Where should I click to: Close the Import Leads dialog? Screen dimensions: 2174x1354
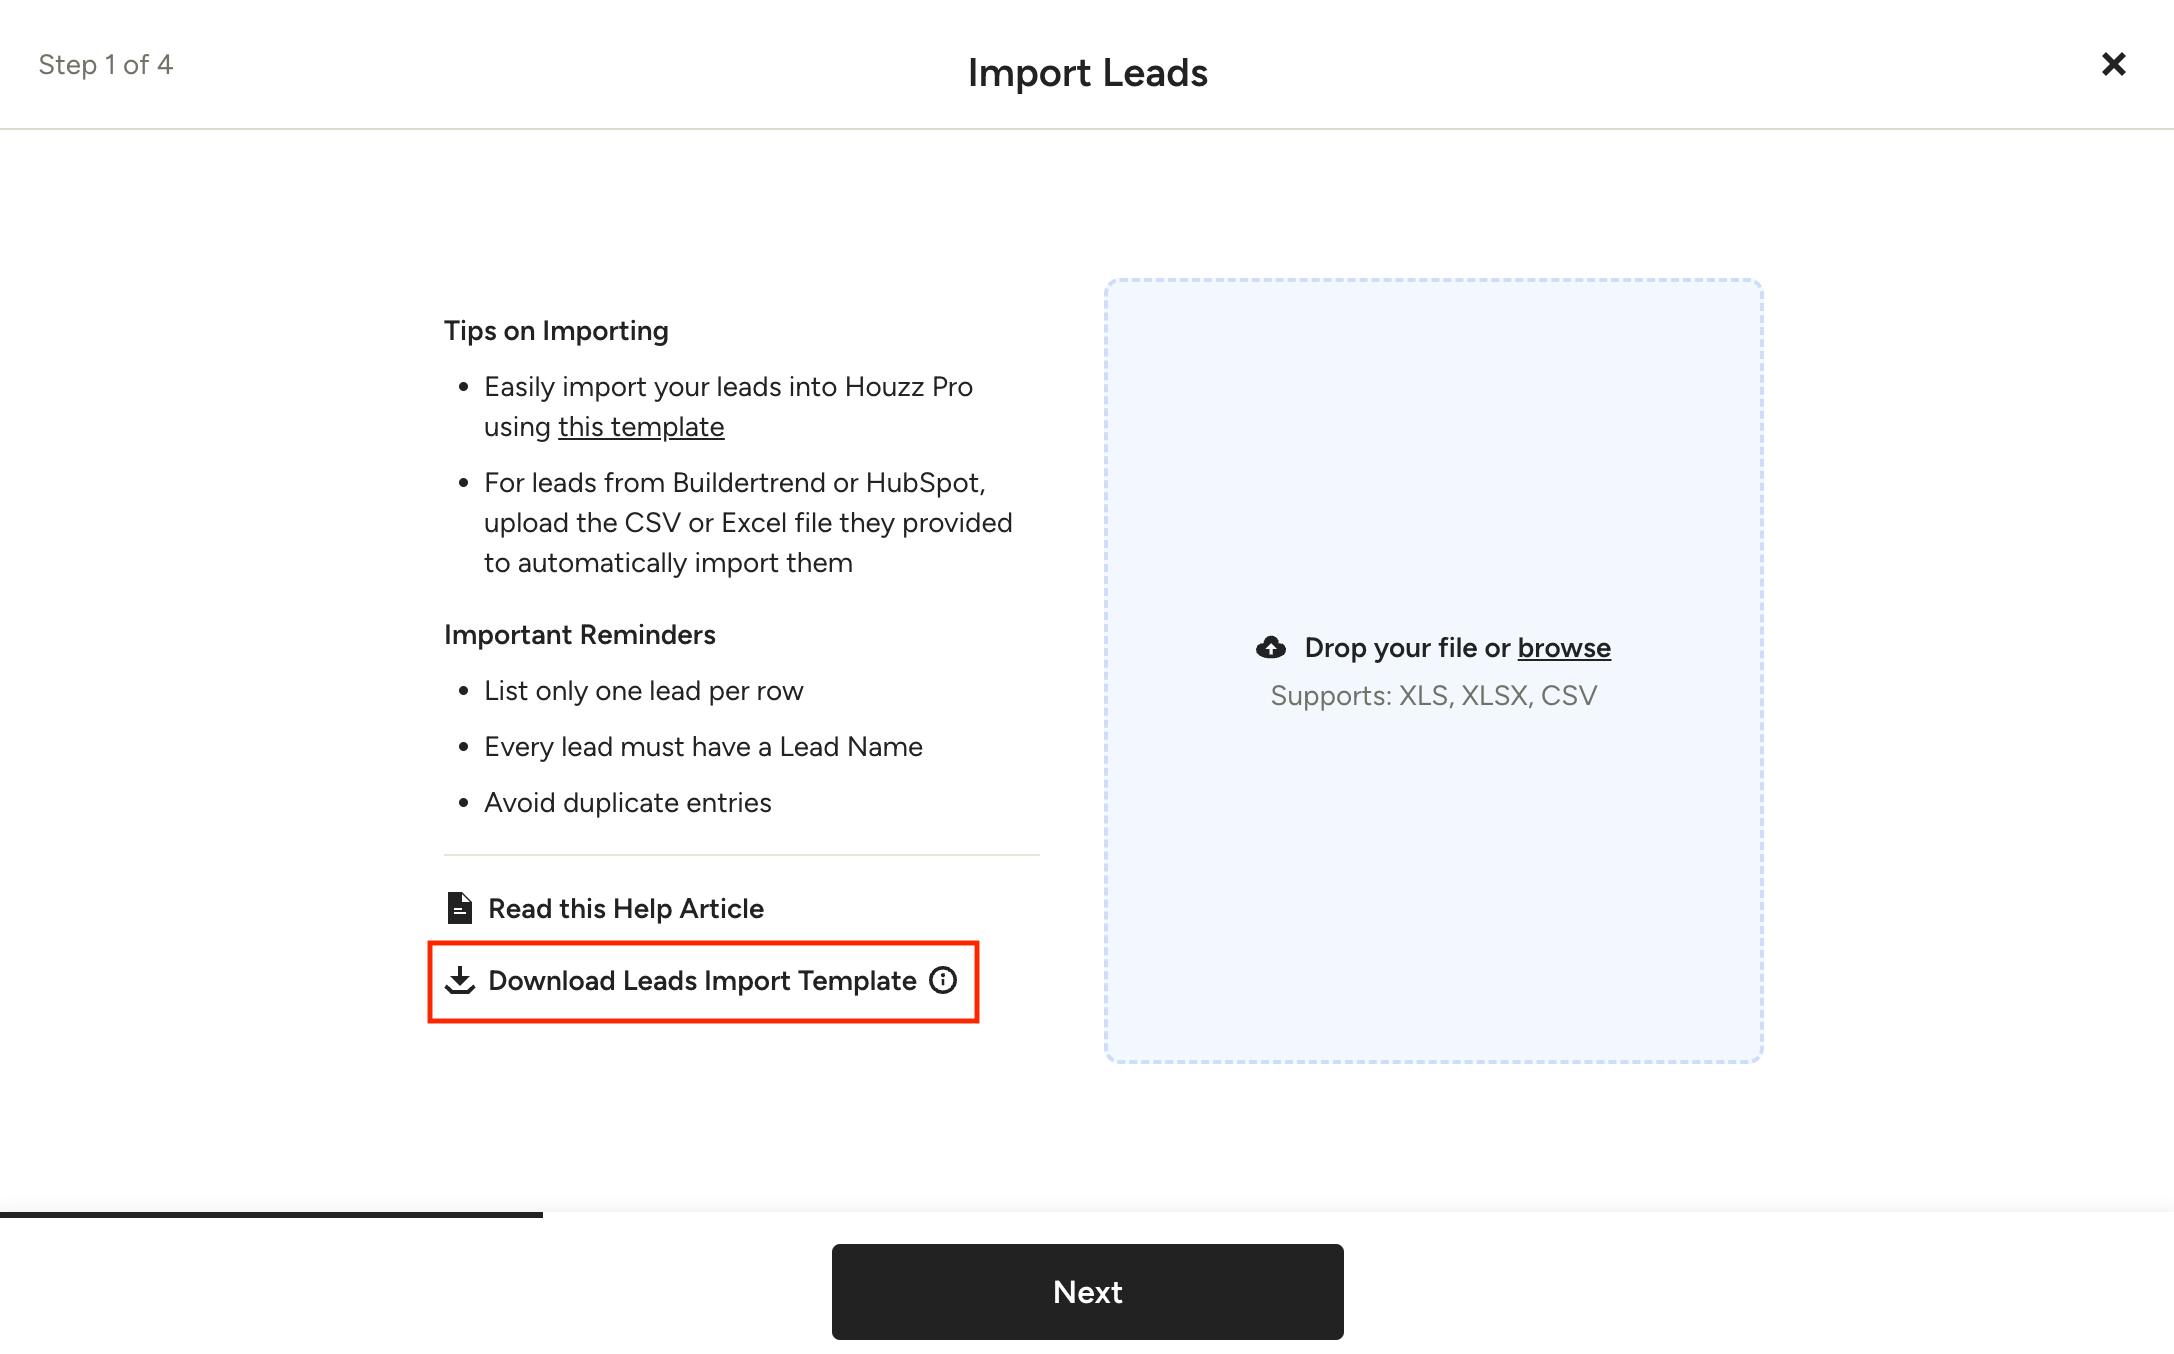coord(2113,64)
